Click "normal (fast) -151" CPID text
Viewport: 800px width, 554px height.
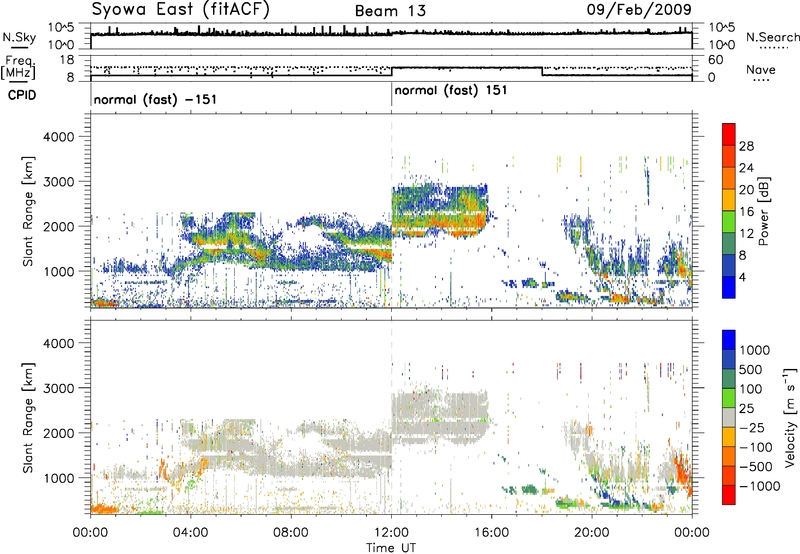tap(155, 99)
